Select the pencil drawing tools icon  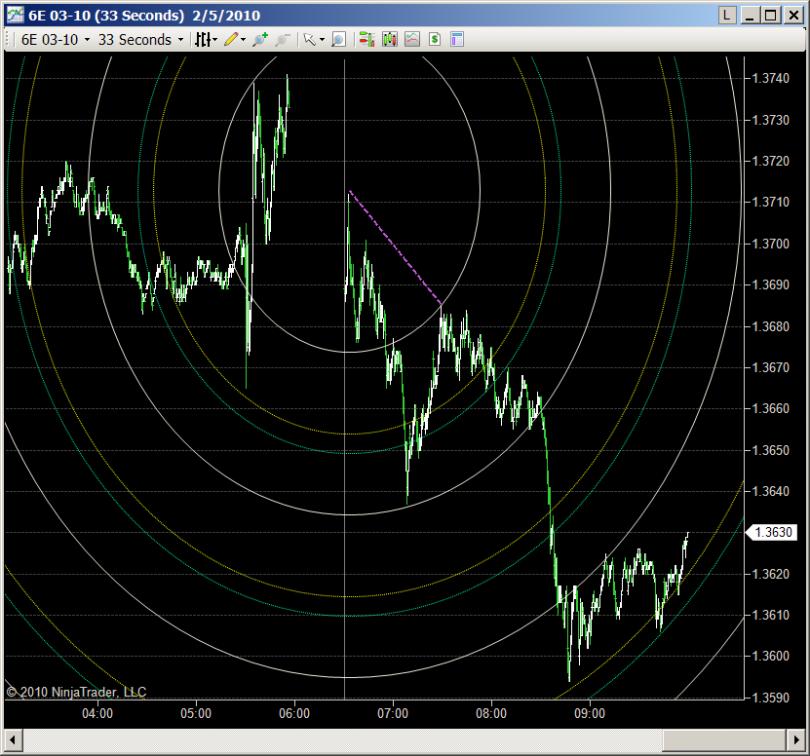(x=230, y=39)
